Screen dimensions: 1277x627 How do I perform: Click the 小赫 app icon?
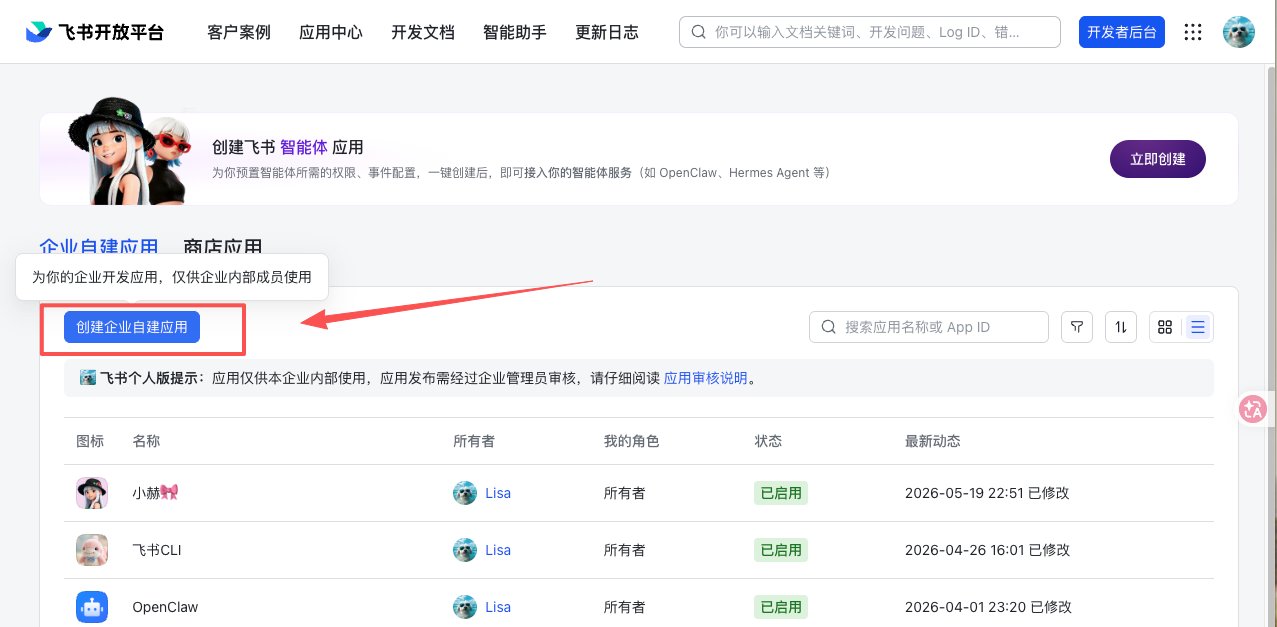(x=92, y=493)
